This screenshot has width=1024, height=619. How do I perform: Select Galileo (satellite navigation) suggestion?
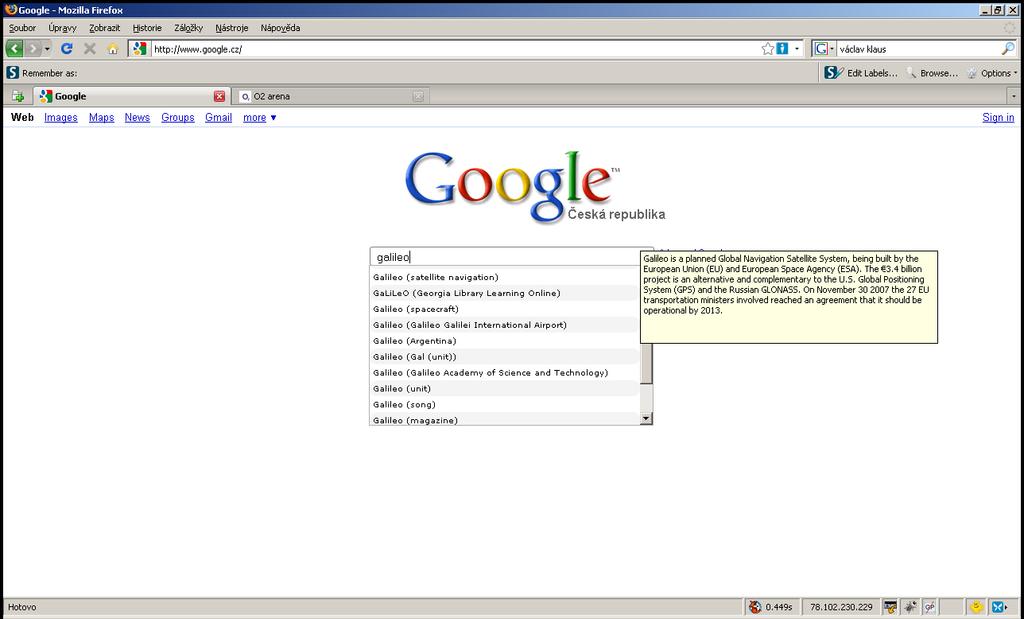point(505,277)
